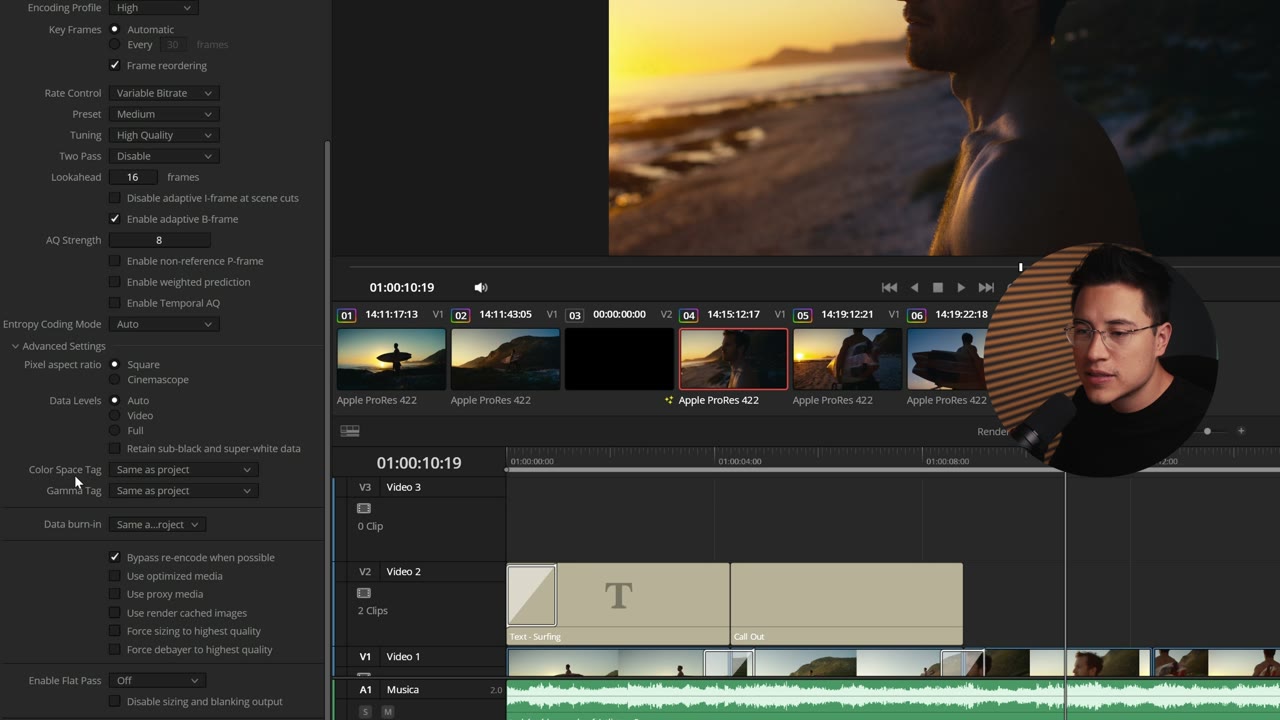Screen dimensions: 1280x720
Task: Open the Encoding Profile dropdown
Action: [x=153, y=8]
